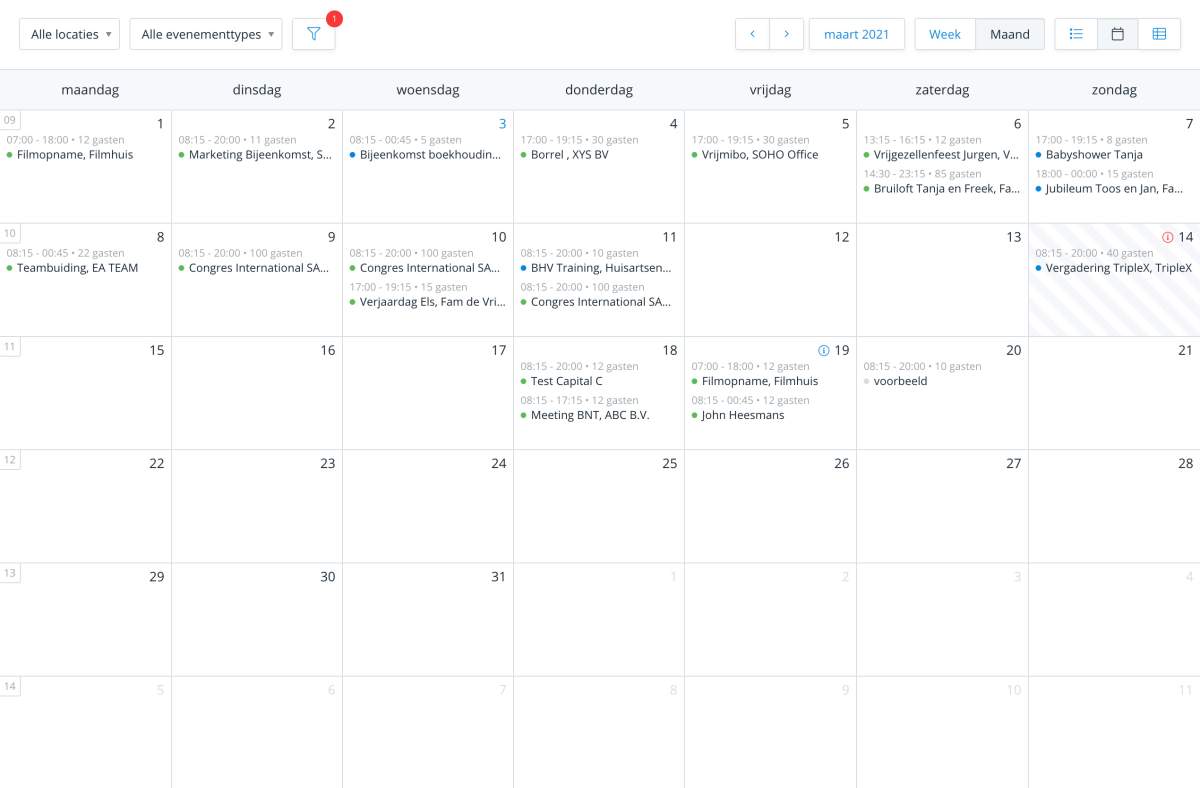The width and height of the screenshot is (1200, 788).
Task: Click week number 12 label
Action: 10,460
